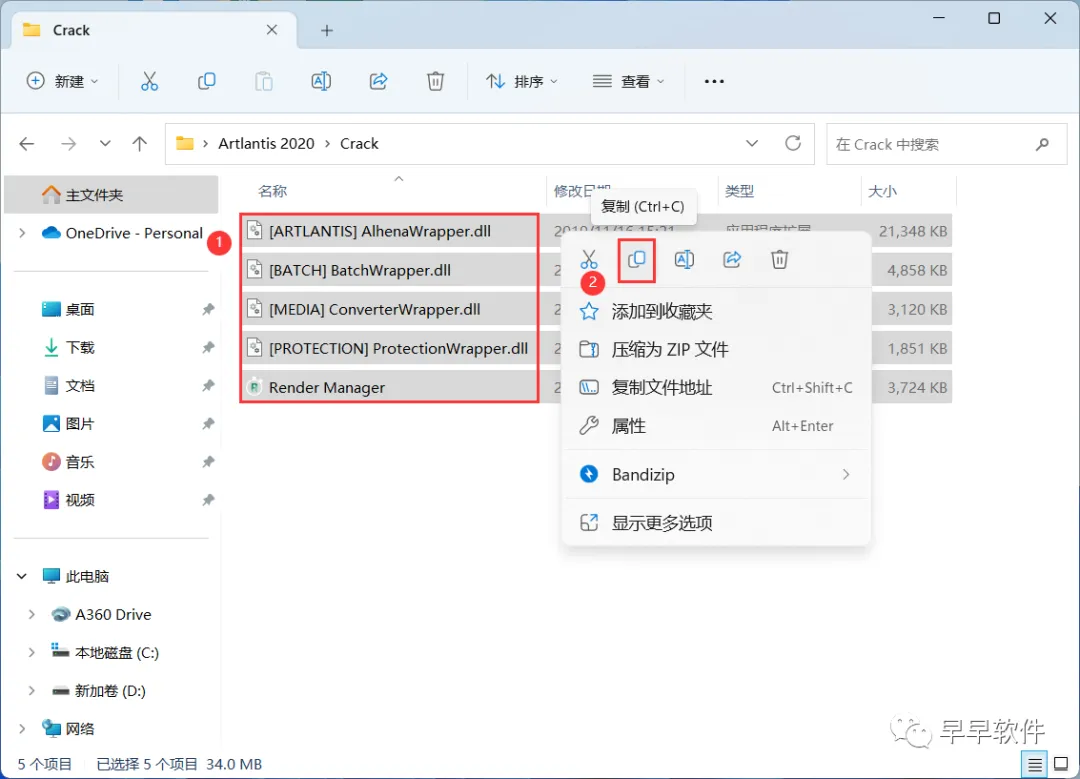
Task: Open the 排序 (Sort) dropdown
Action: click(522, 81)
